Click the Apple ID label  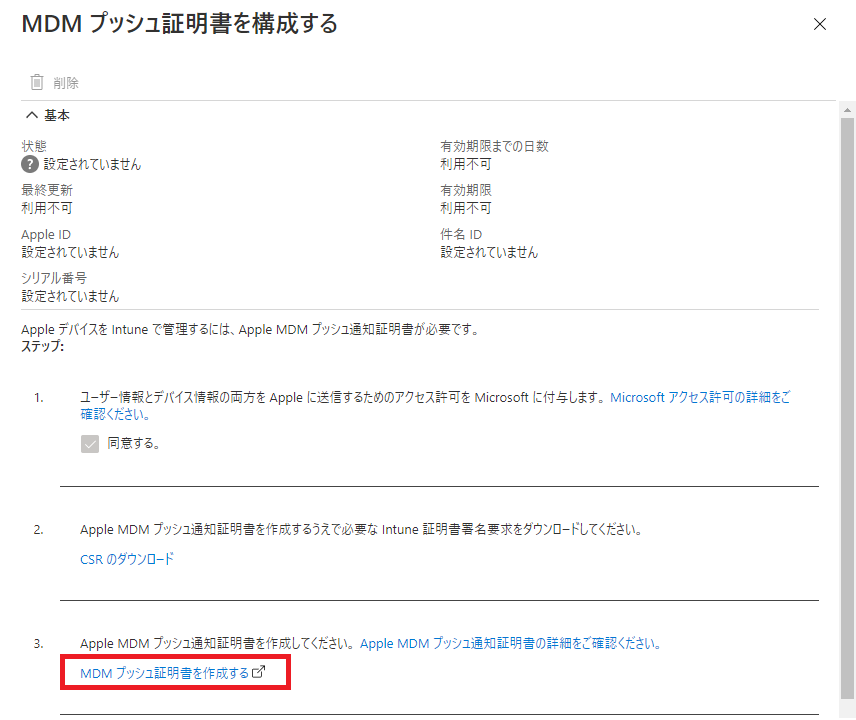tap(46, 234)
